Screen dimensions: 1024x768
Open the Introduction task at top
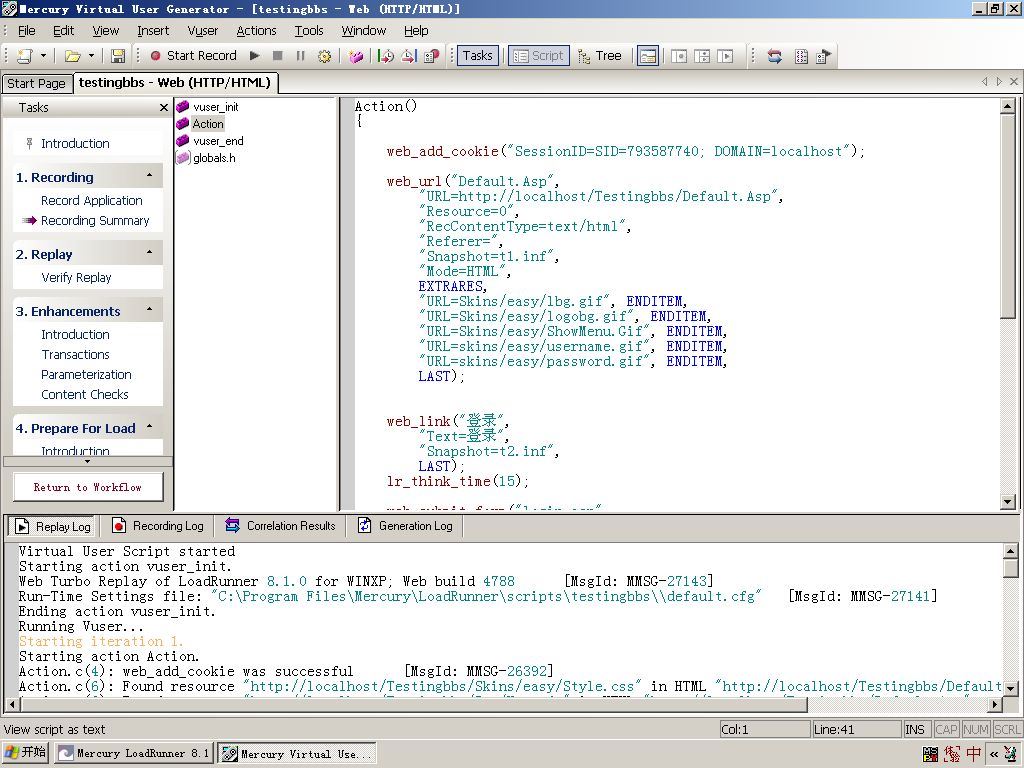tap(75, 144)
